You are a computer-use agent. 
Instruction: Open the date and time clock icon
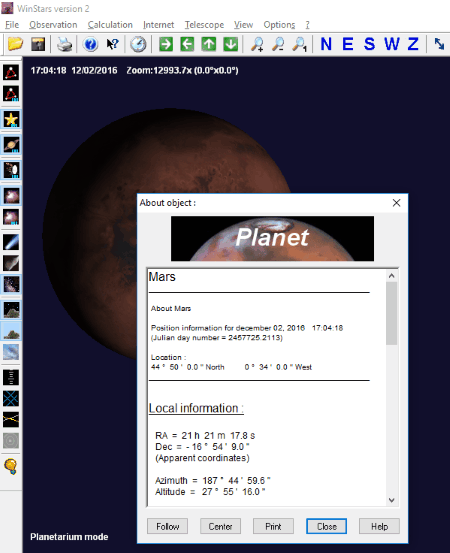coord(138,44)
